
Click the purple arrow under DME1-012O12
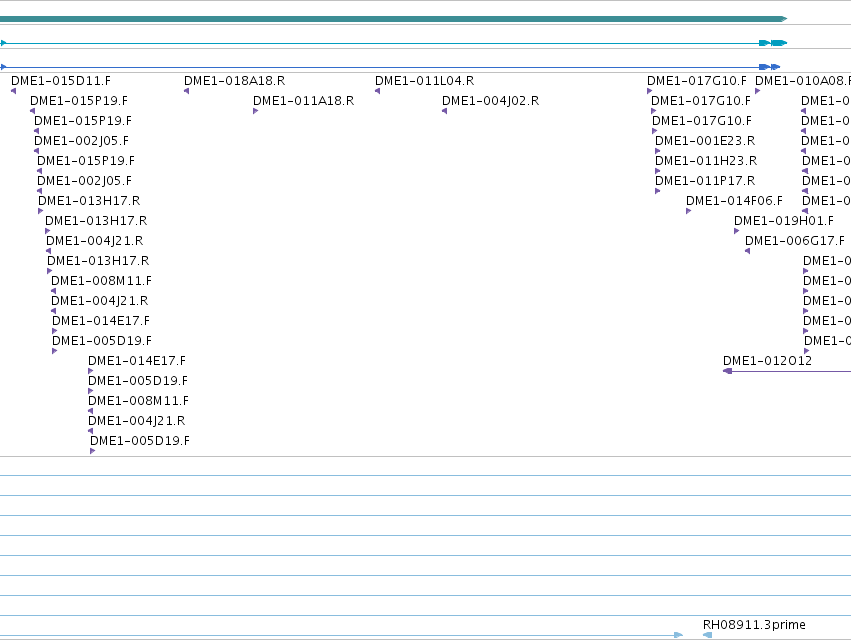click(x=728, y=371)
